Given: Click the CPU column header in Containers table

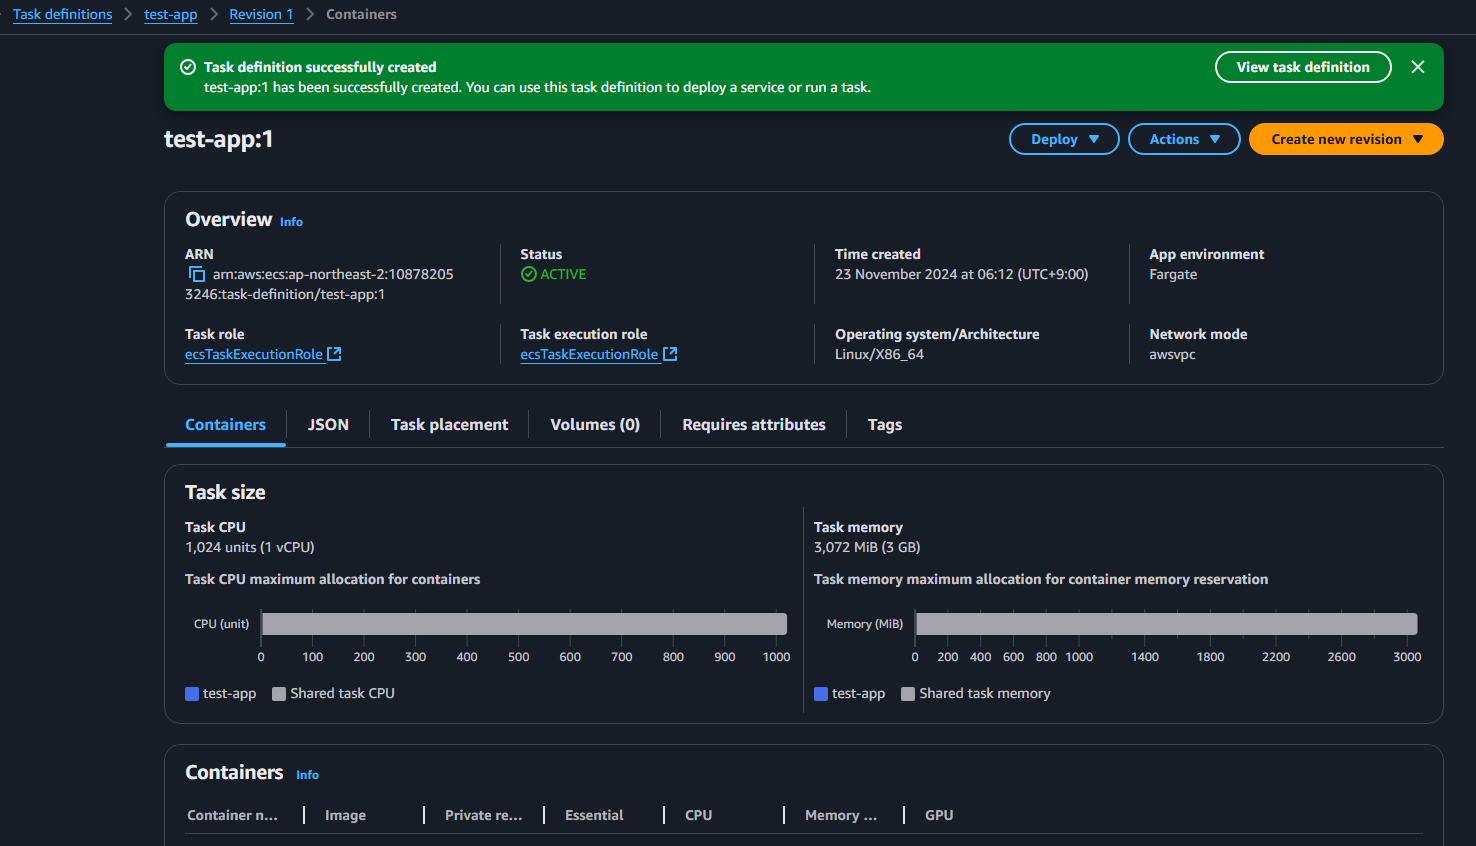Looking at the screenshot, I should click(699, 815).
